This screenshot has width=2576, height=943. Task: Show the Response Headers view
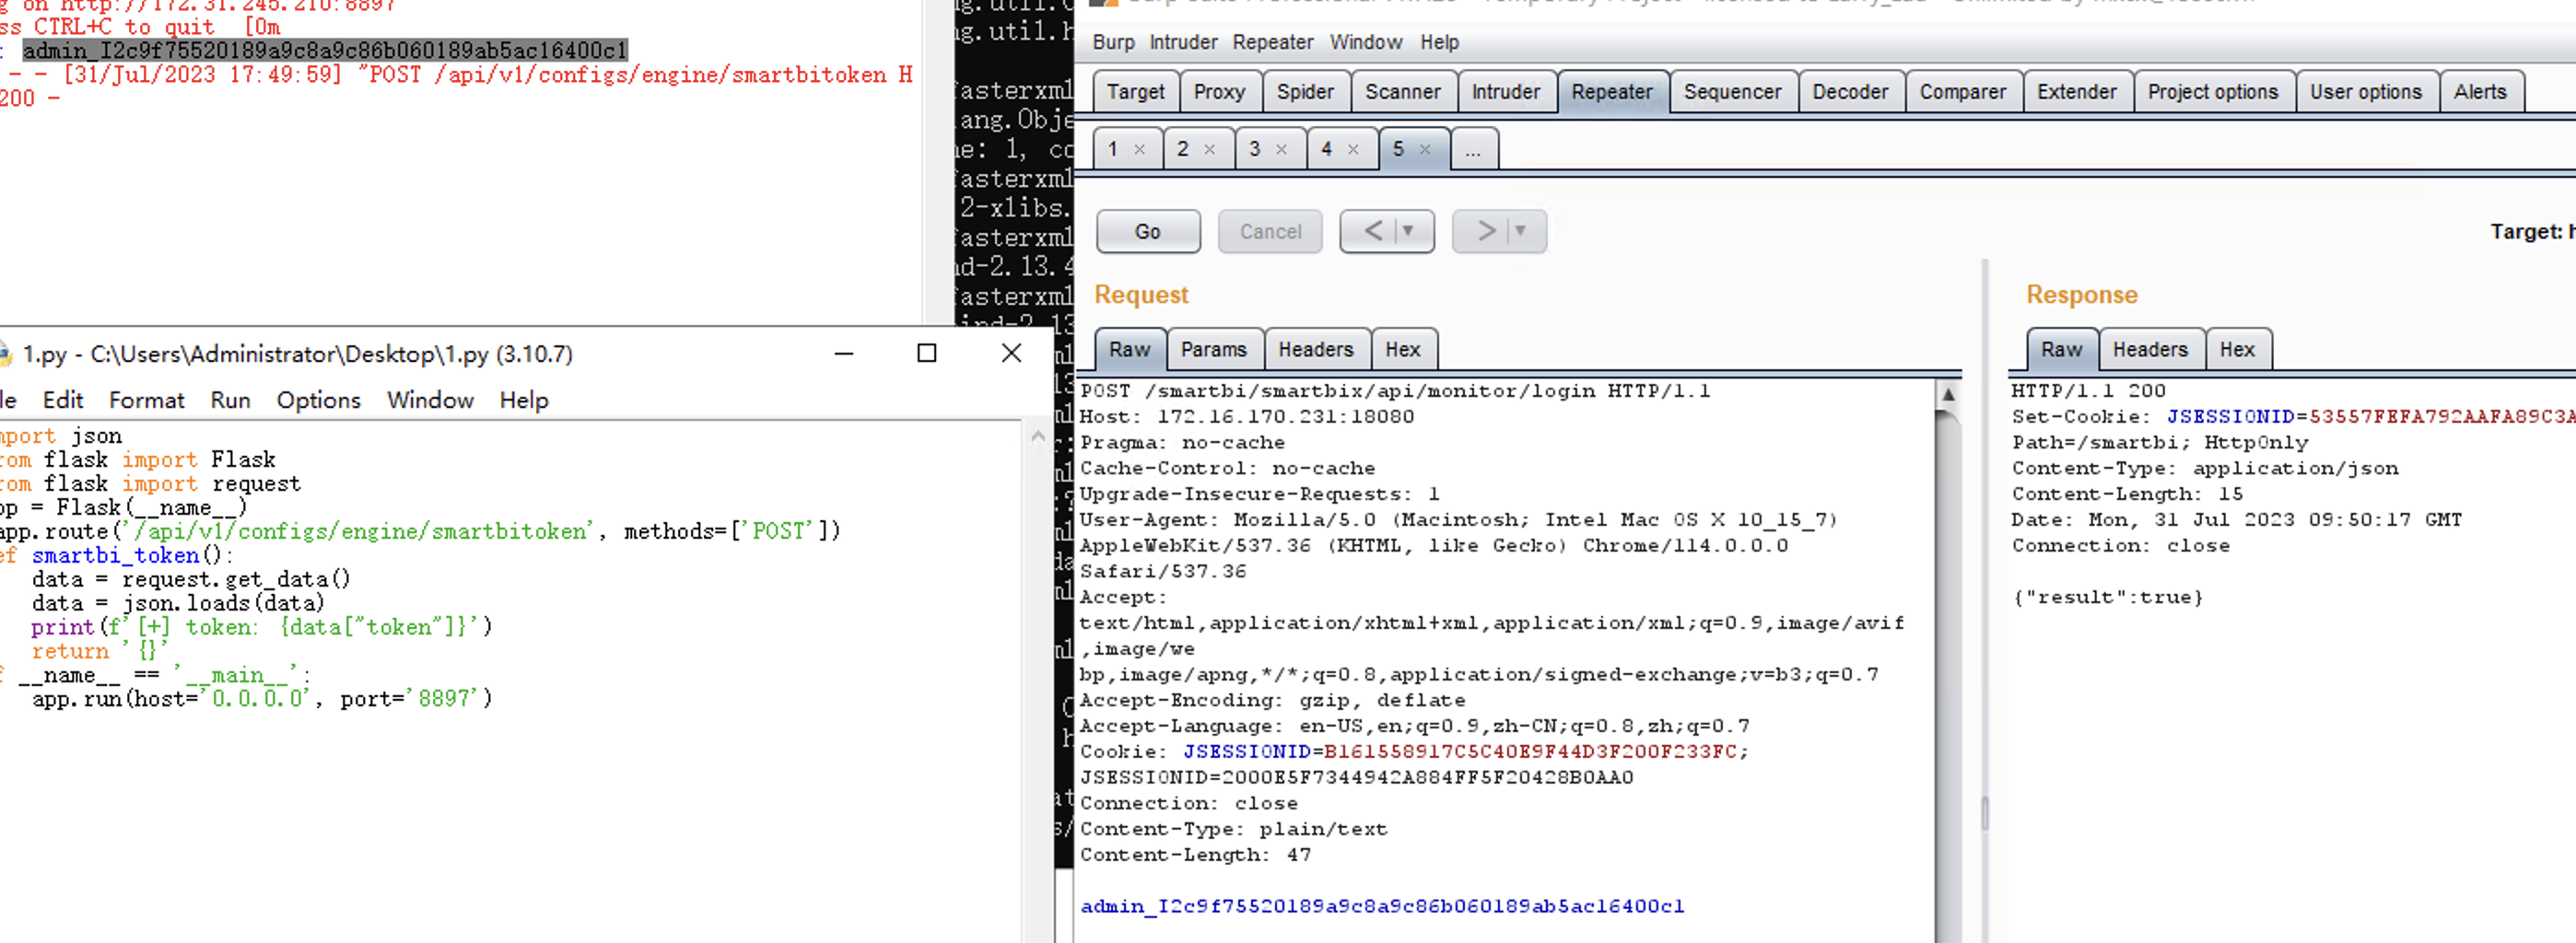pyautogui.click(x=2150, y=350)
